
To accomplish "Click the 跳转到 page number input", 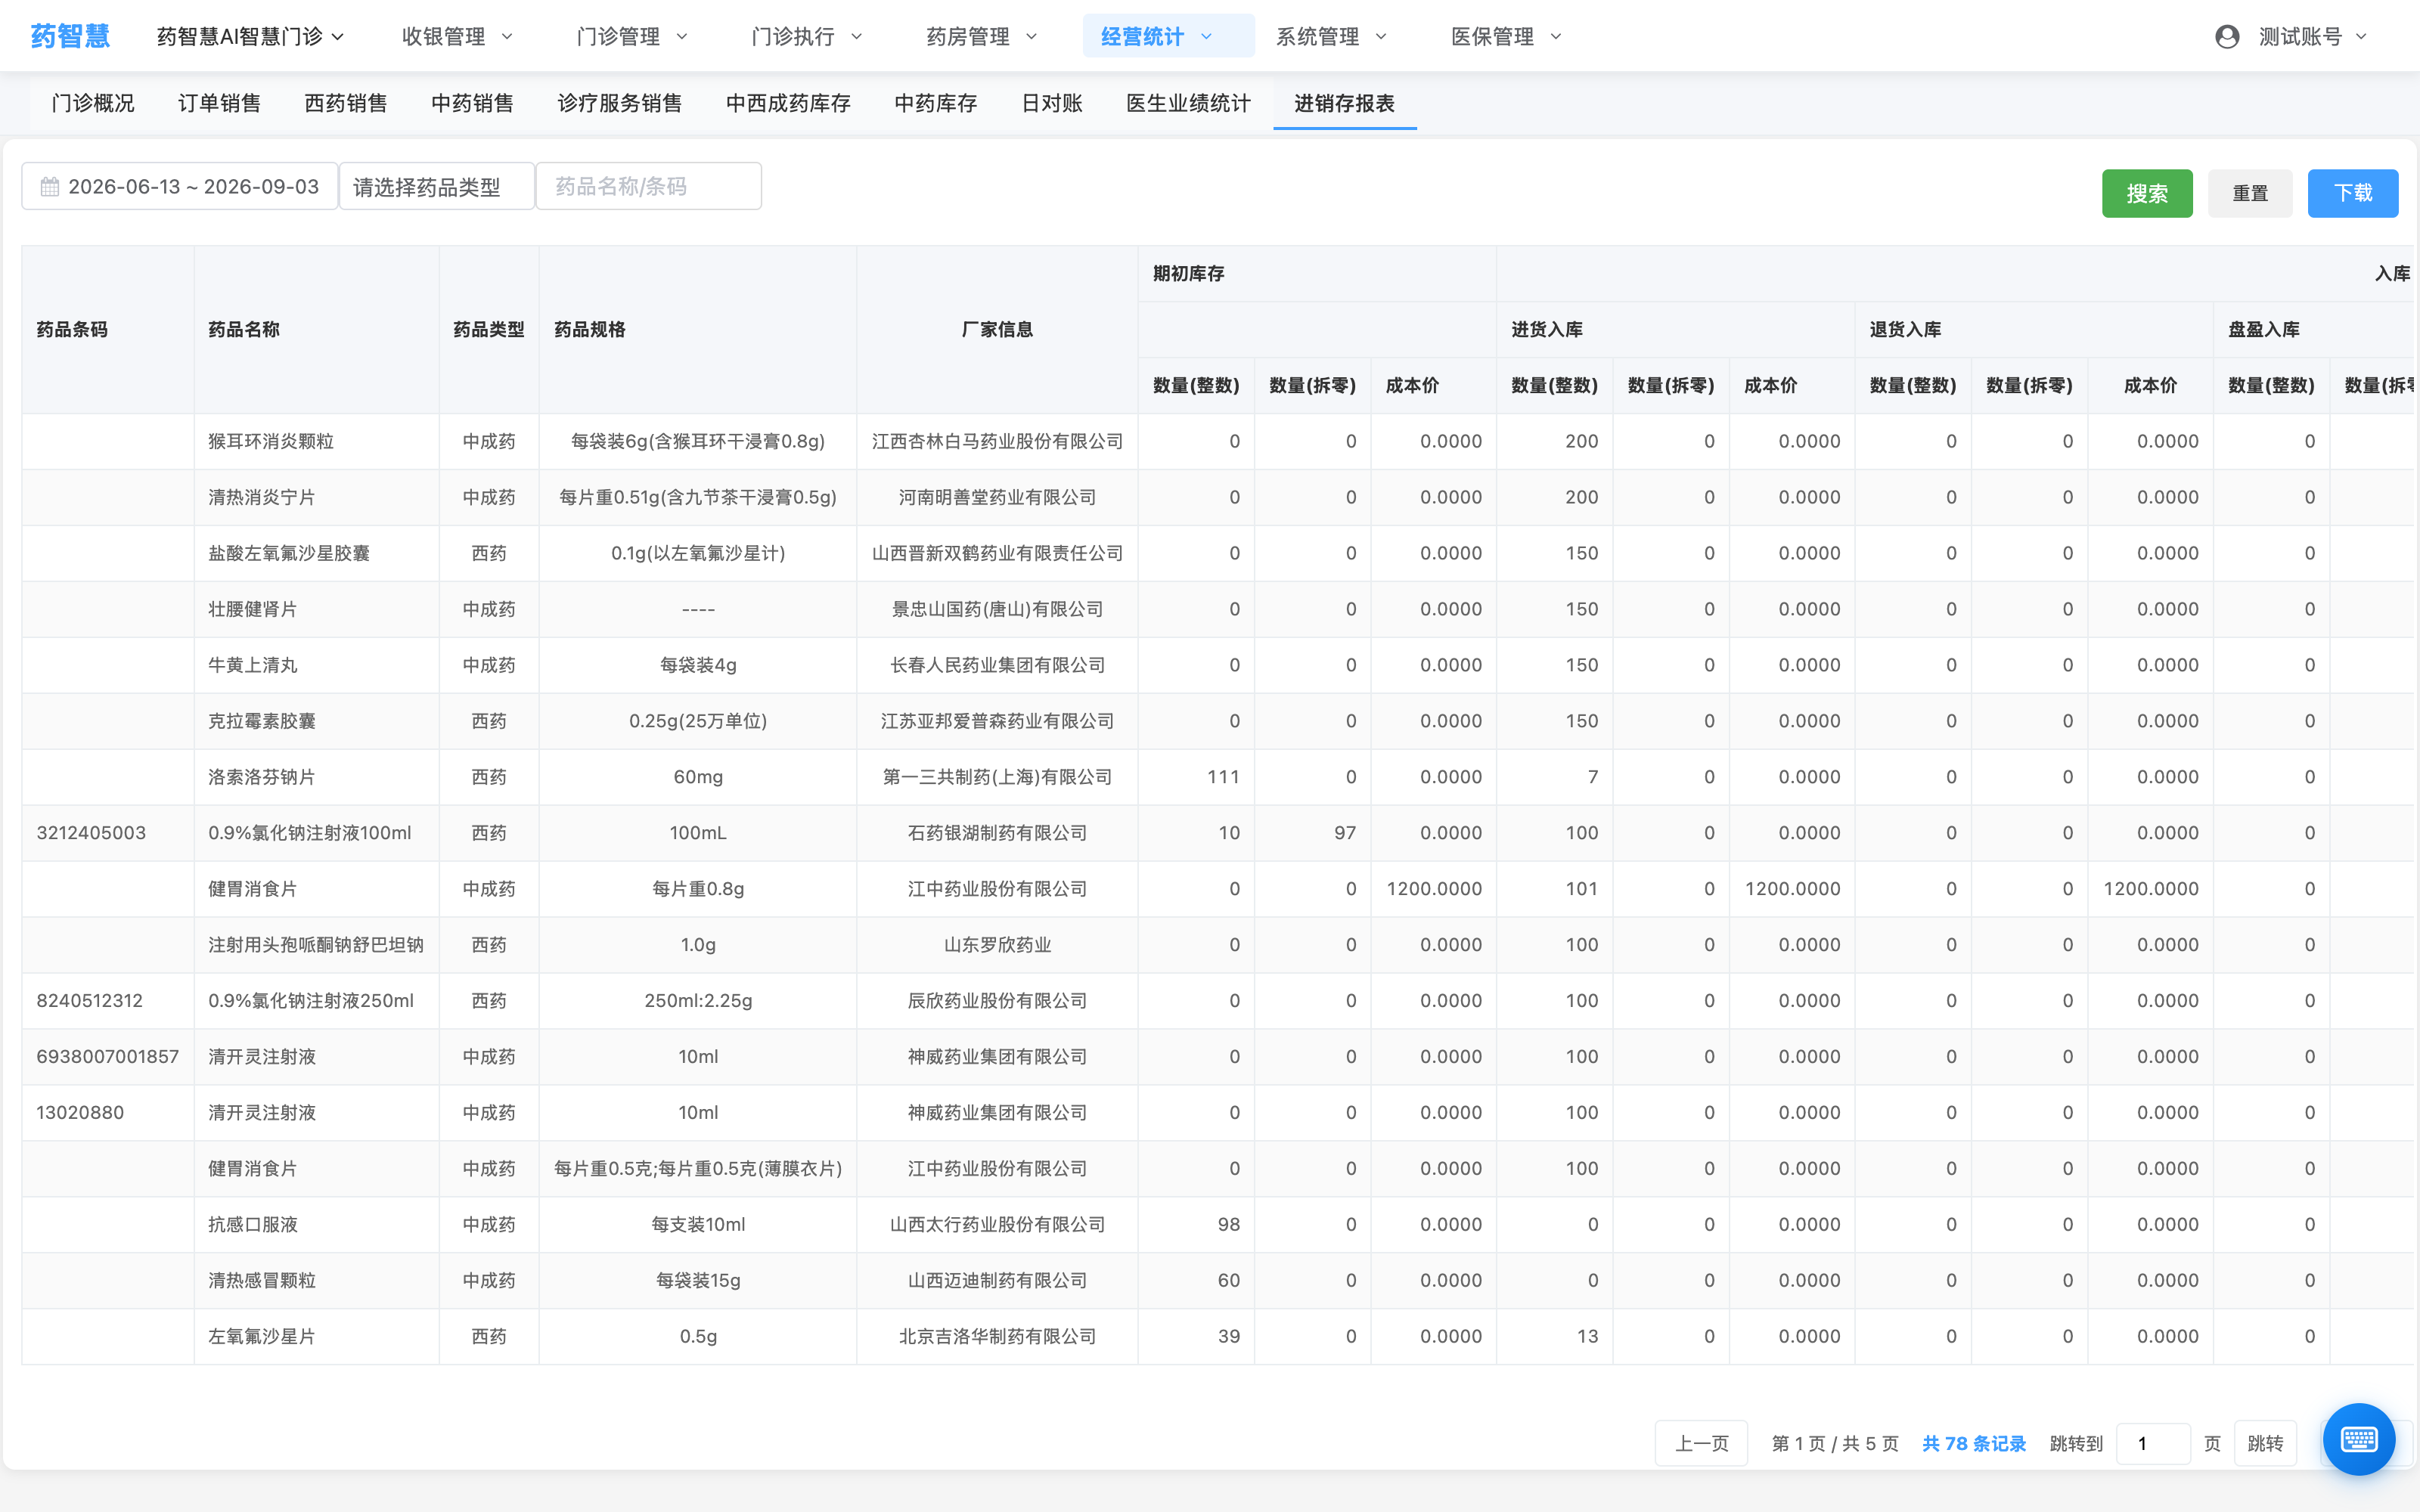I will point(2153,1443).
